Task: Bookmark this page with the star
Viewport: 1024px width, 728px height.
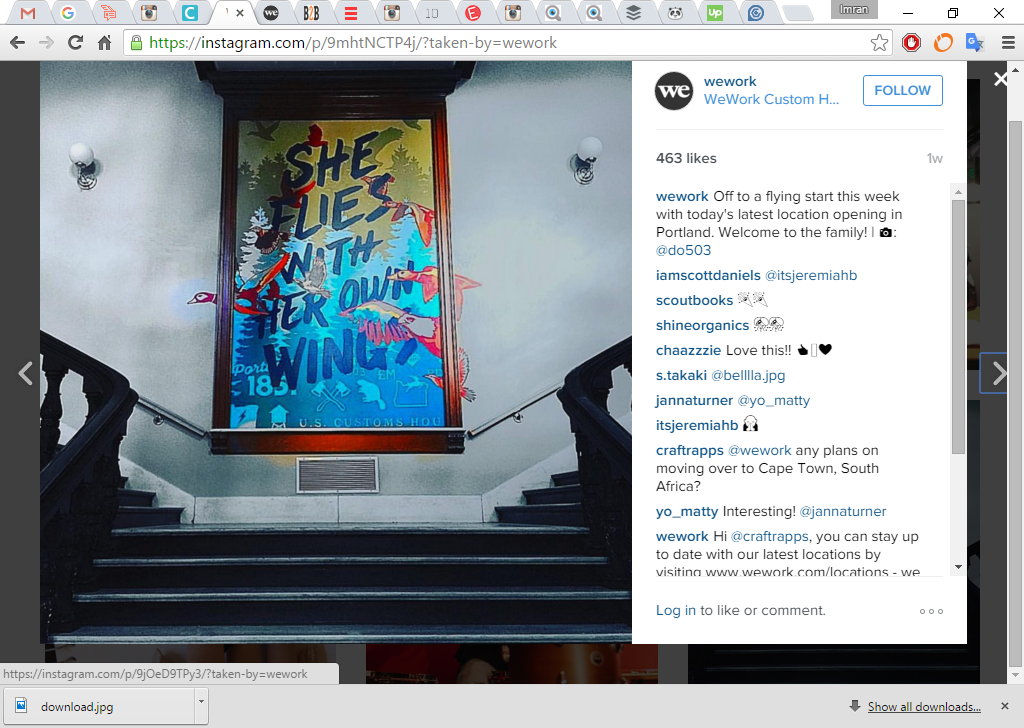Action: point(879,43)
